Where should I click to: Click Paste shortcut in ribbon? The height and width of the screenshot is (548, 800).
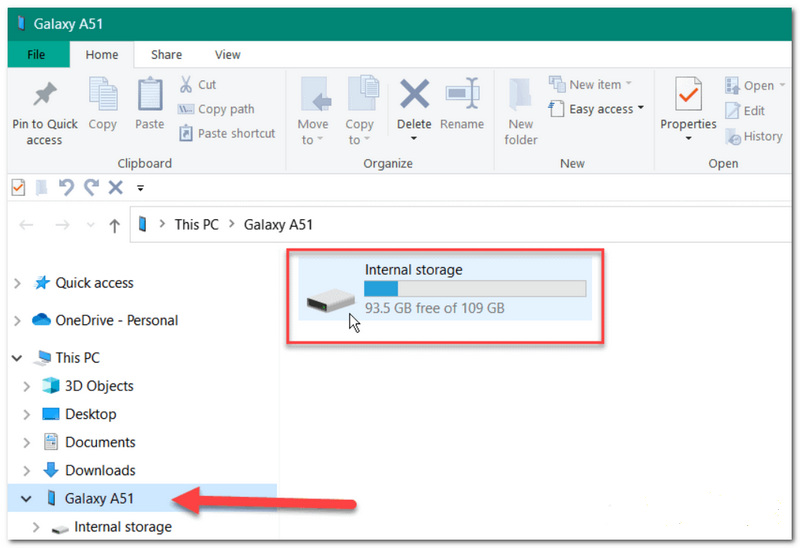[227, 134]
